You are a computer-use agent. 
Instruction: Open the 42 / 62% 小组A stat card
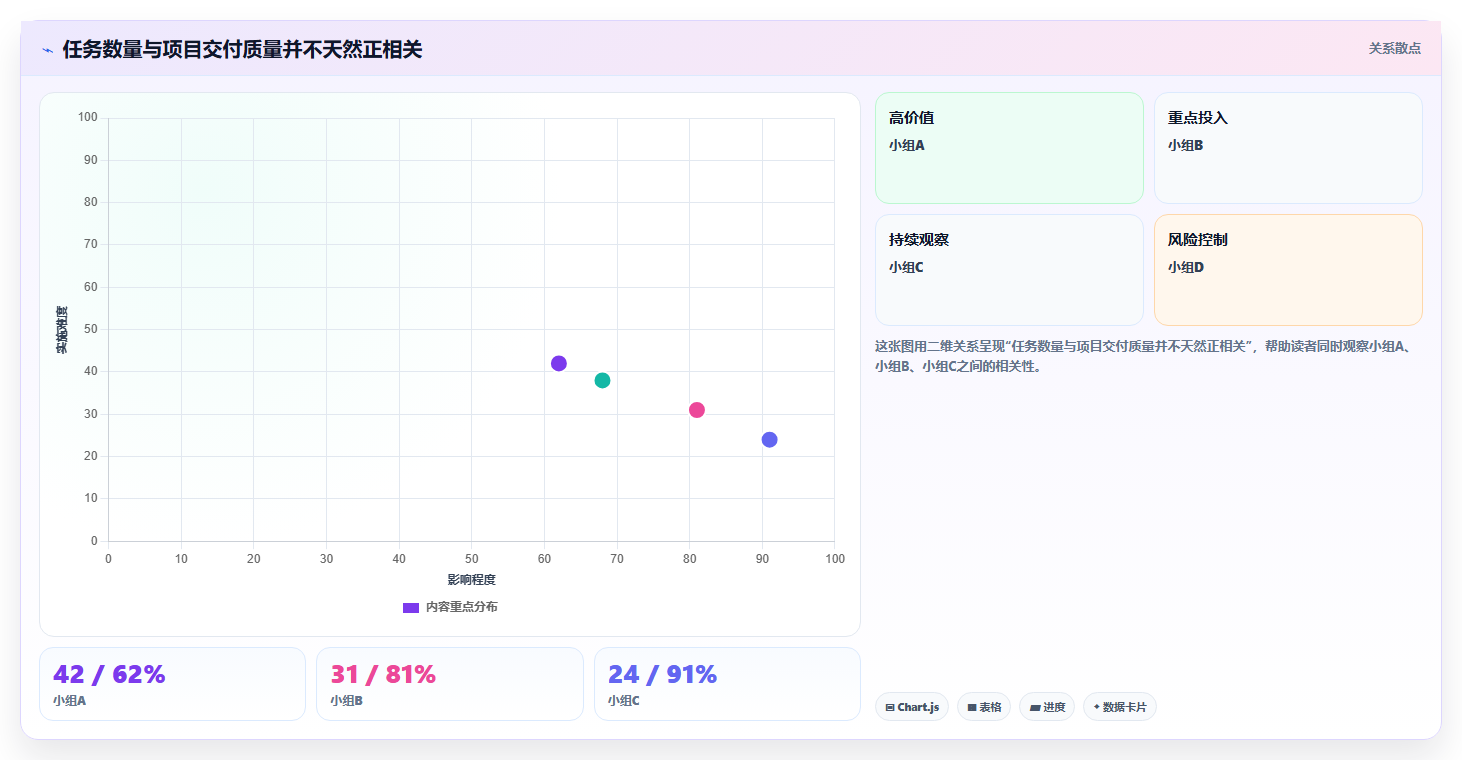coord(172,684)
